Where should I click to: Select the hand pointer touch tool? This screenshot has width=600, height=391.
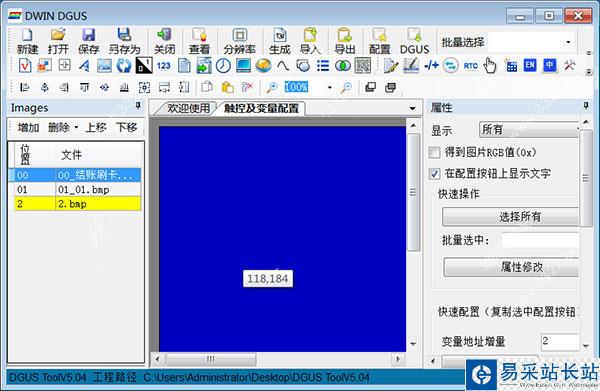coord(490,66)
